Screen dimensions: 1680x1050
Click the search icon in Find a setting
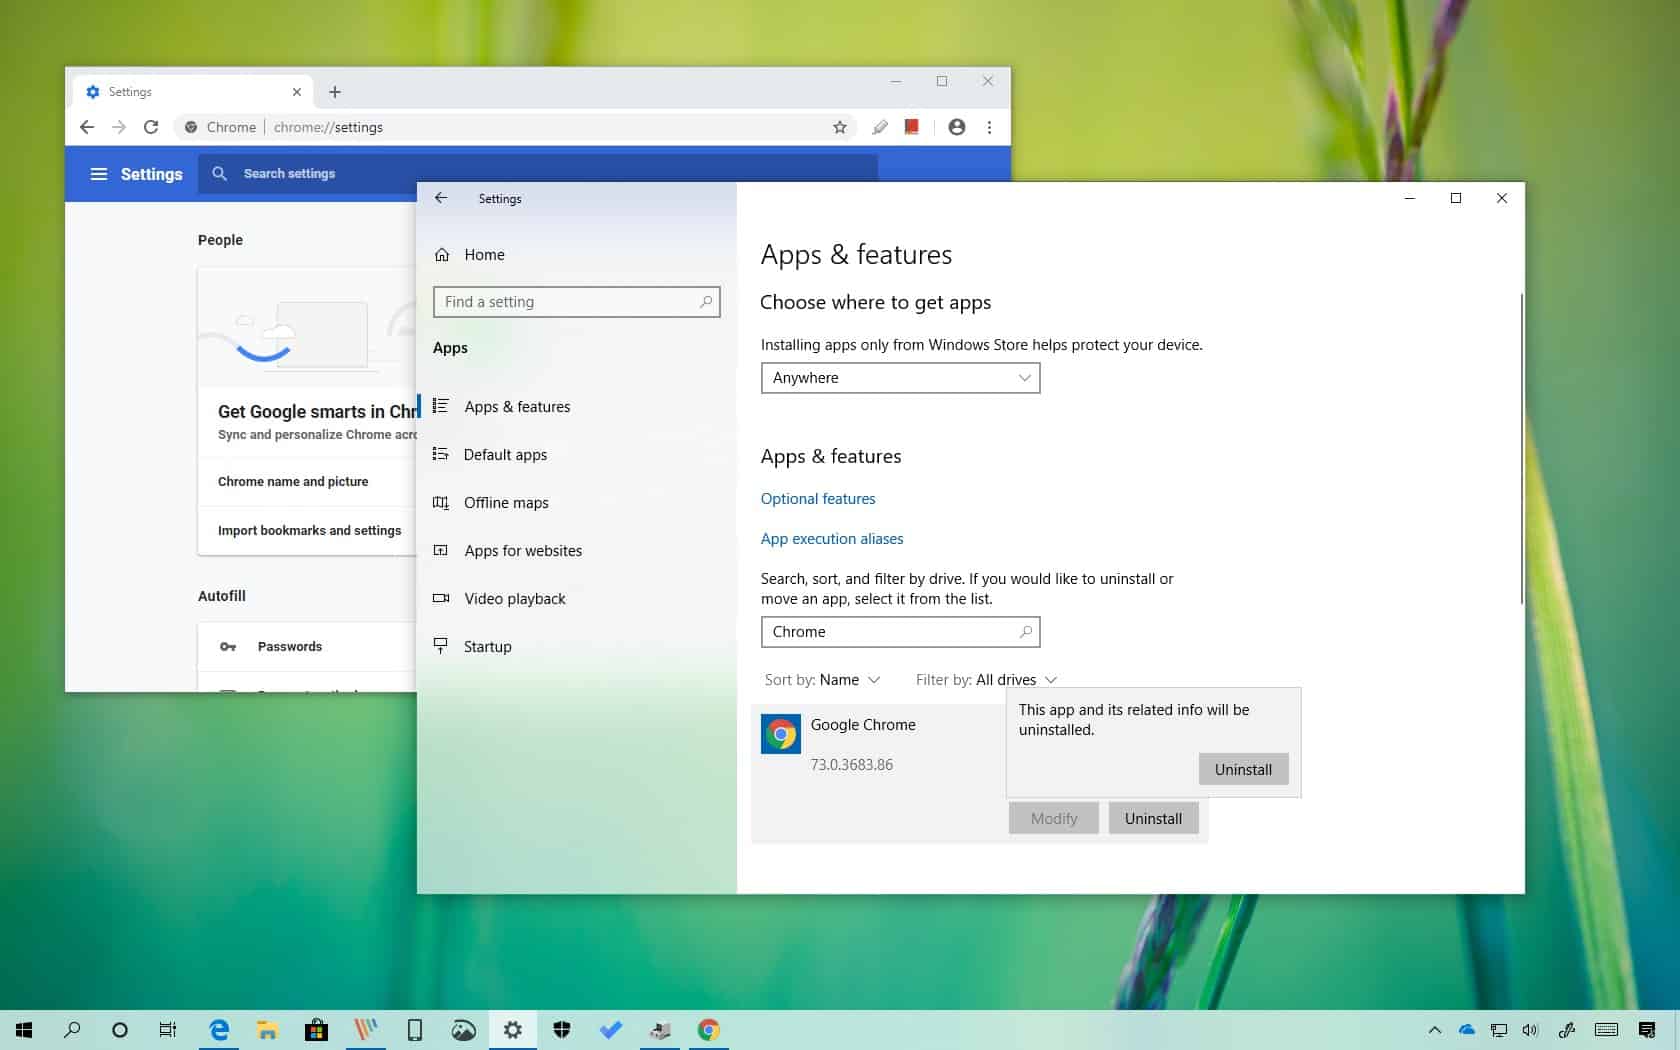point(706,302)
